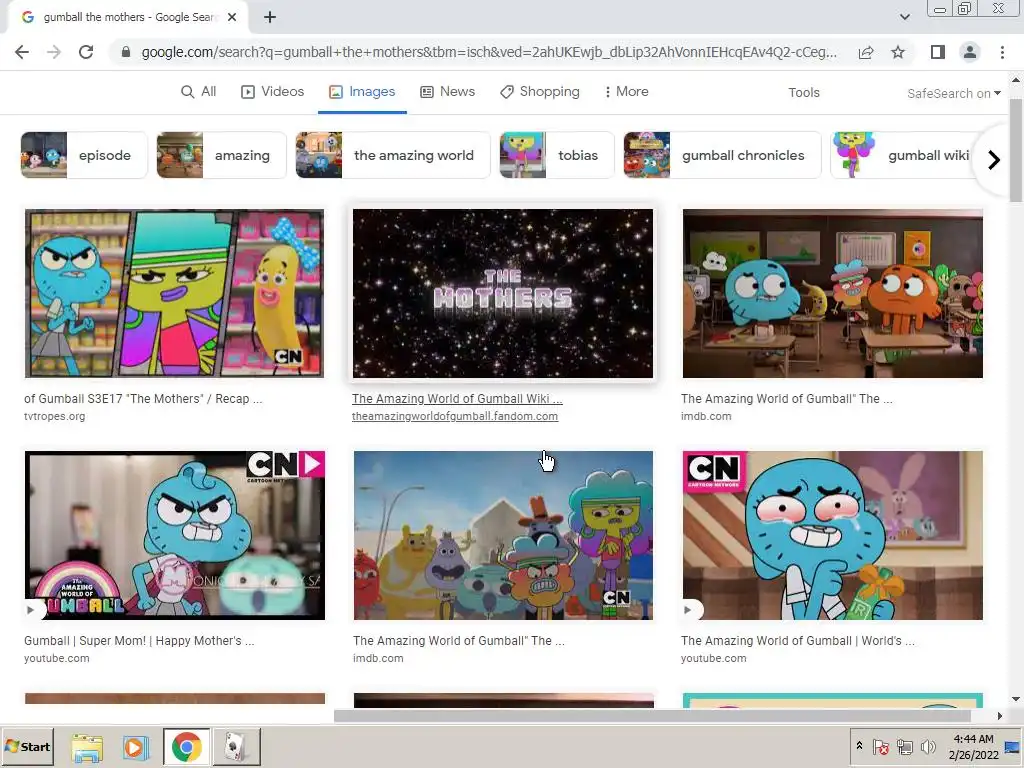This screenshot has height=768, width=1024.
Task: Select the Images tab
Action: click(362, 92)
